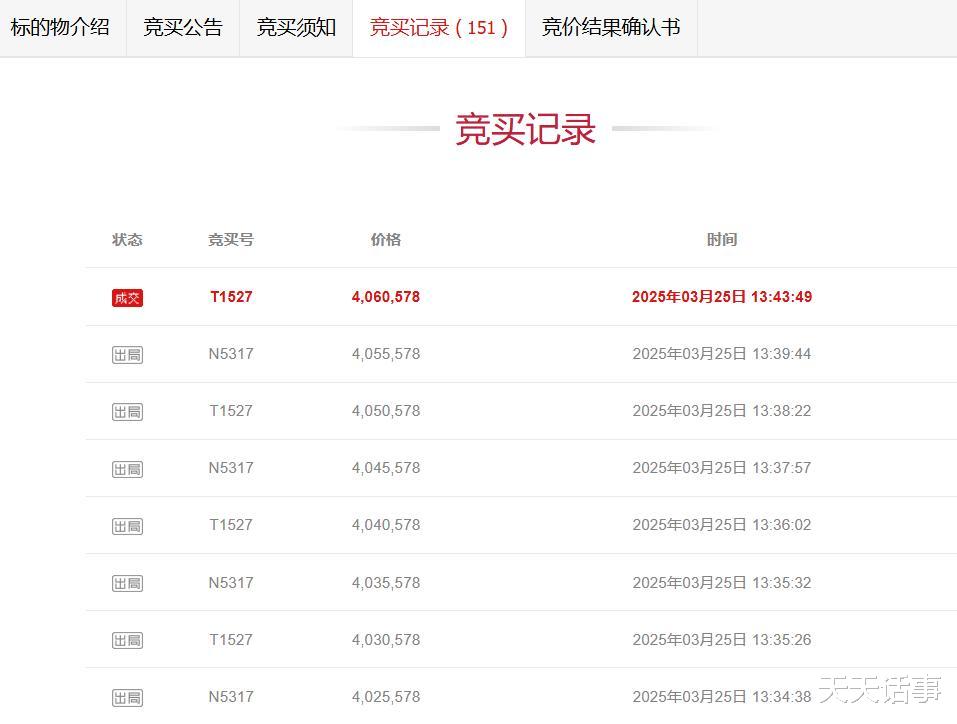Select the price 4,035,578
957x724 pixels.
pos(386,583)
